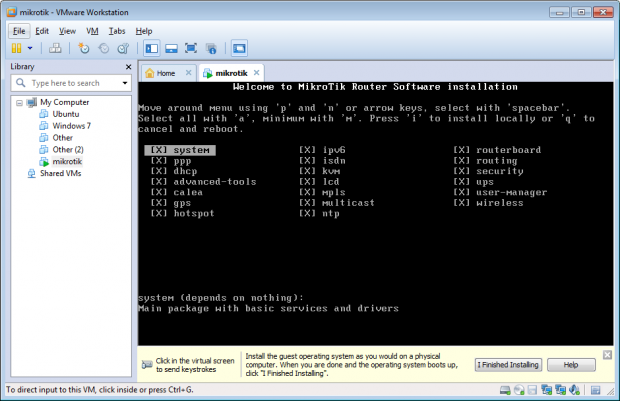Screen dimensions: 620x401
Task: Click the Help button in the hint bar
Action: (571, 365)
